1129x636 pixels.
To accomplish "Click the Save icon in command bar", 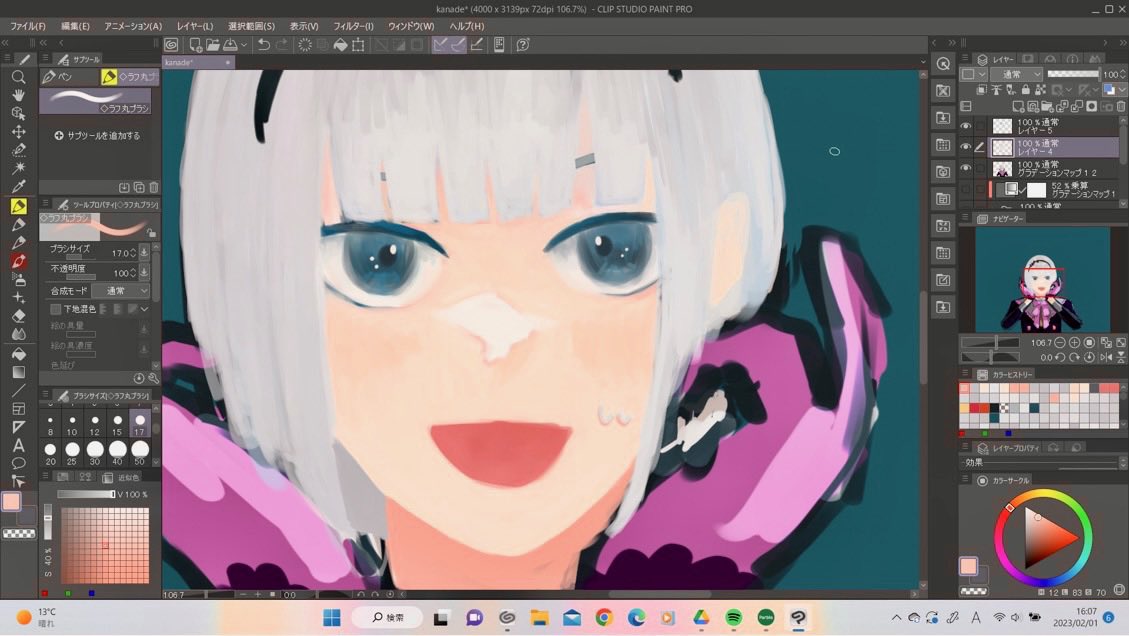I will click(x=230, y=45).
